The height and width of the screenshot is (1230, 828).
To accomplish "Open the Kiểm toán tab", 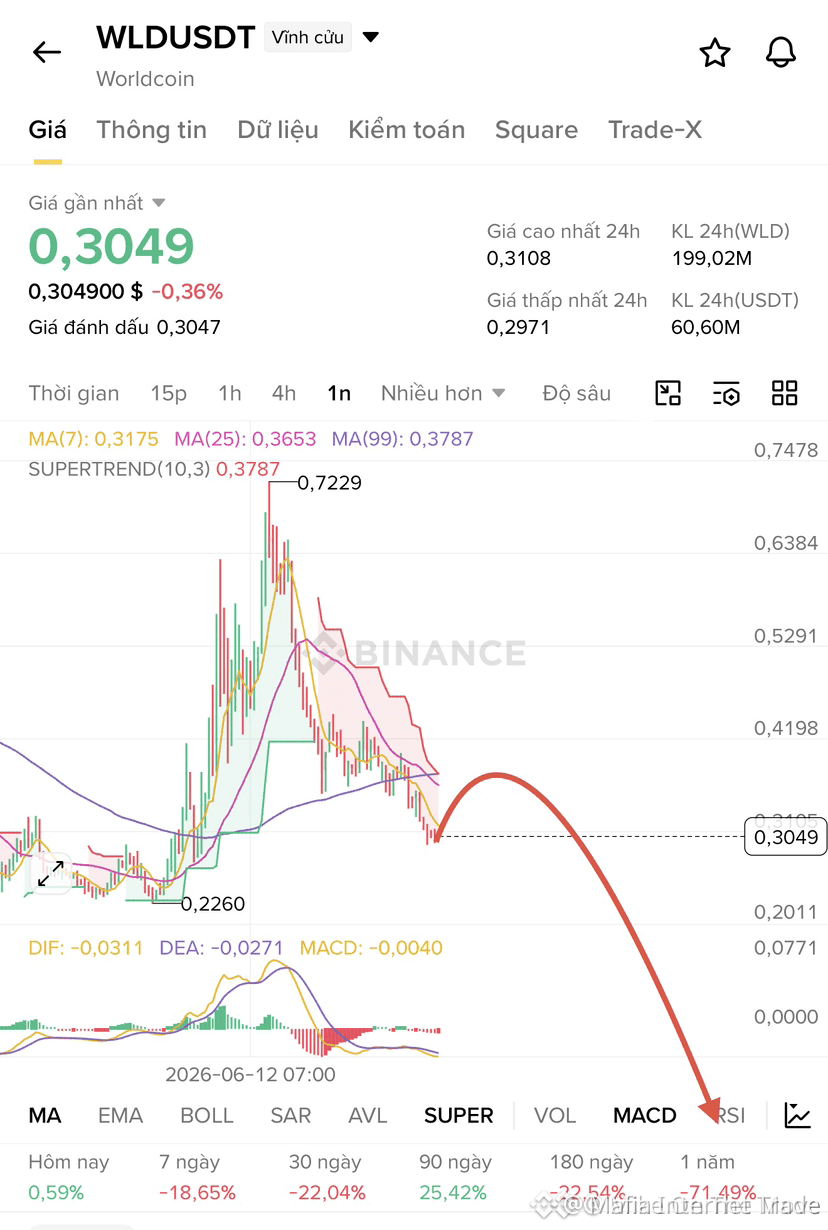I will (406, 130).
